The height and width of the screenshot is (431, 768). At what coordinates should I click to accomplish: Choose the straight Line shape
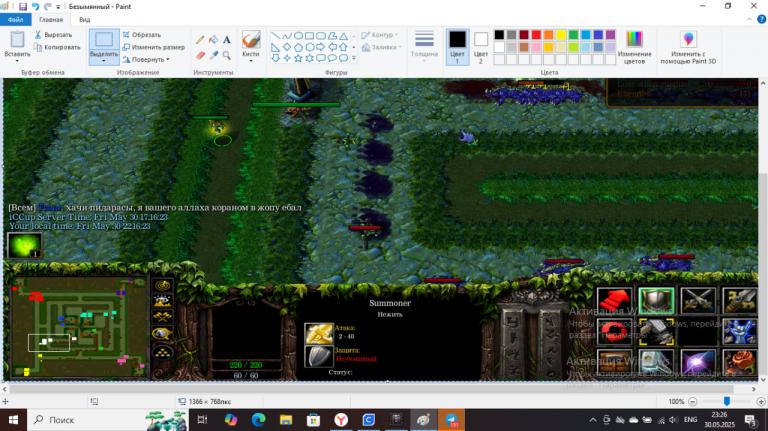click(276, 36)
